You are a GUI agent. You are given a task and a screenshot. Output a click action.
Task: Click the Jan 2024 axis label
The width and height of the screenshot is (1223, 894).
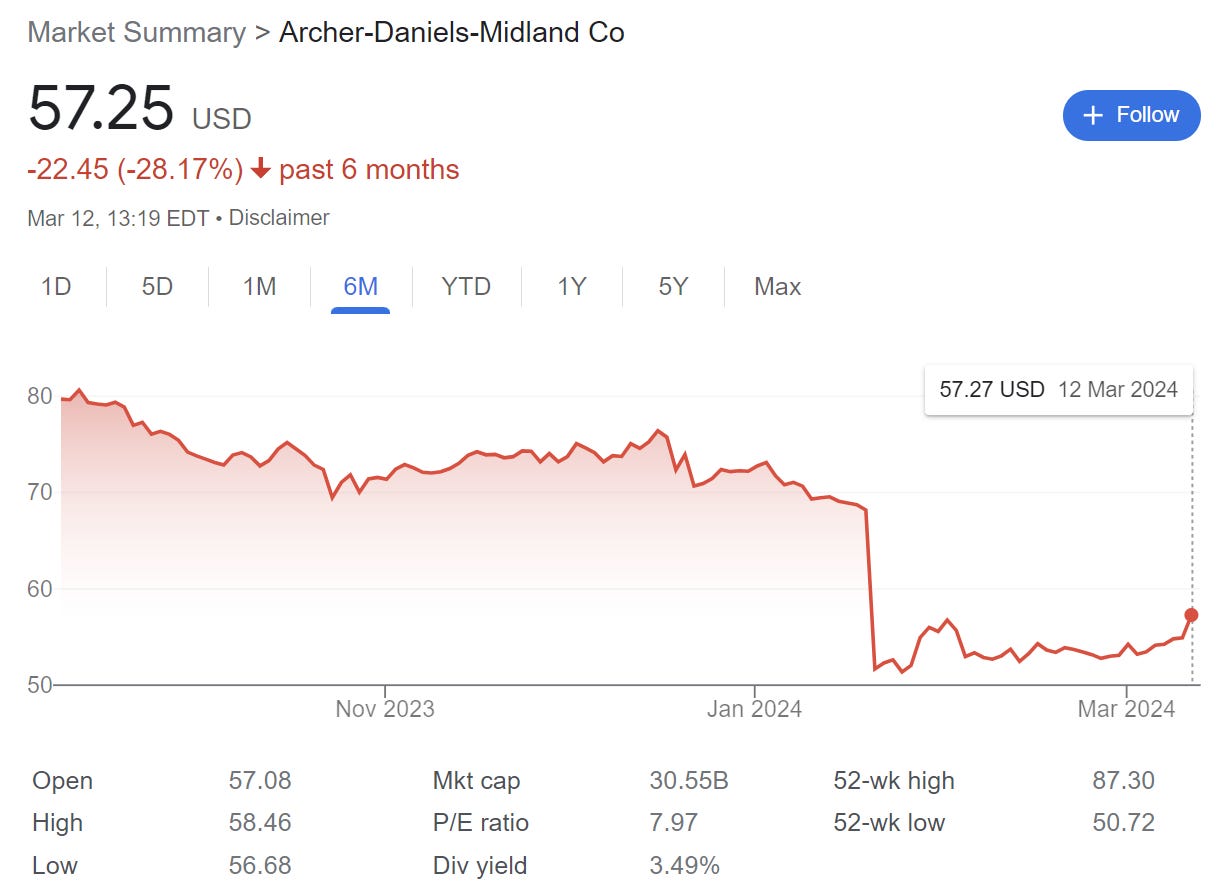click(754, 709)
